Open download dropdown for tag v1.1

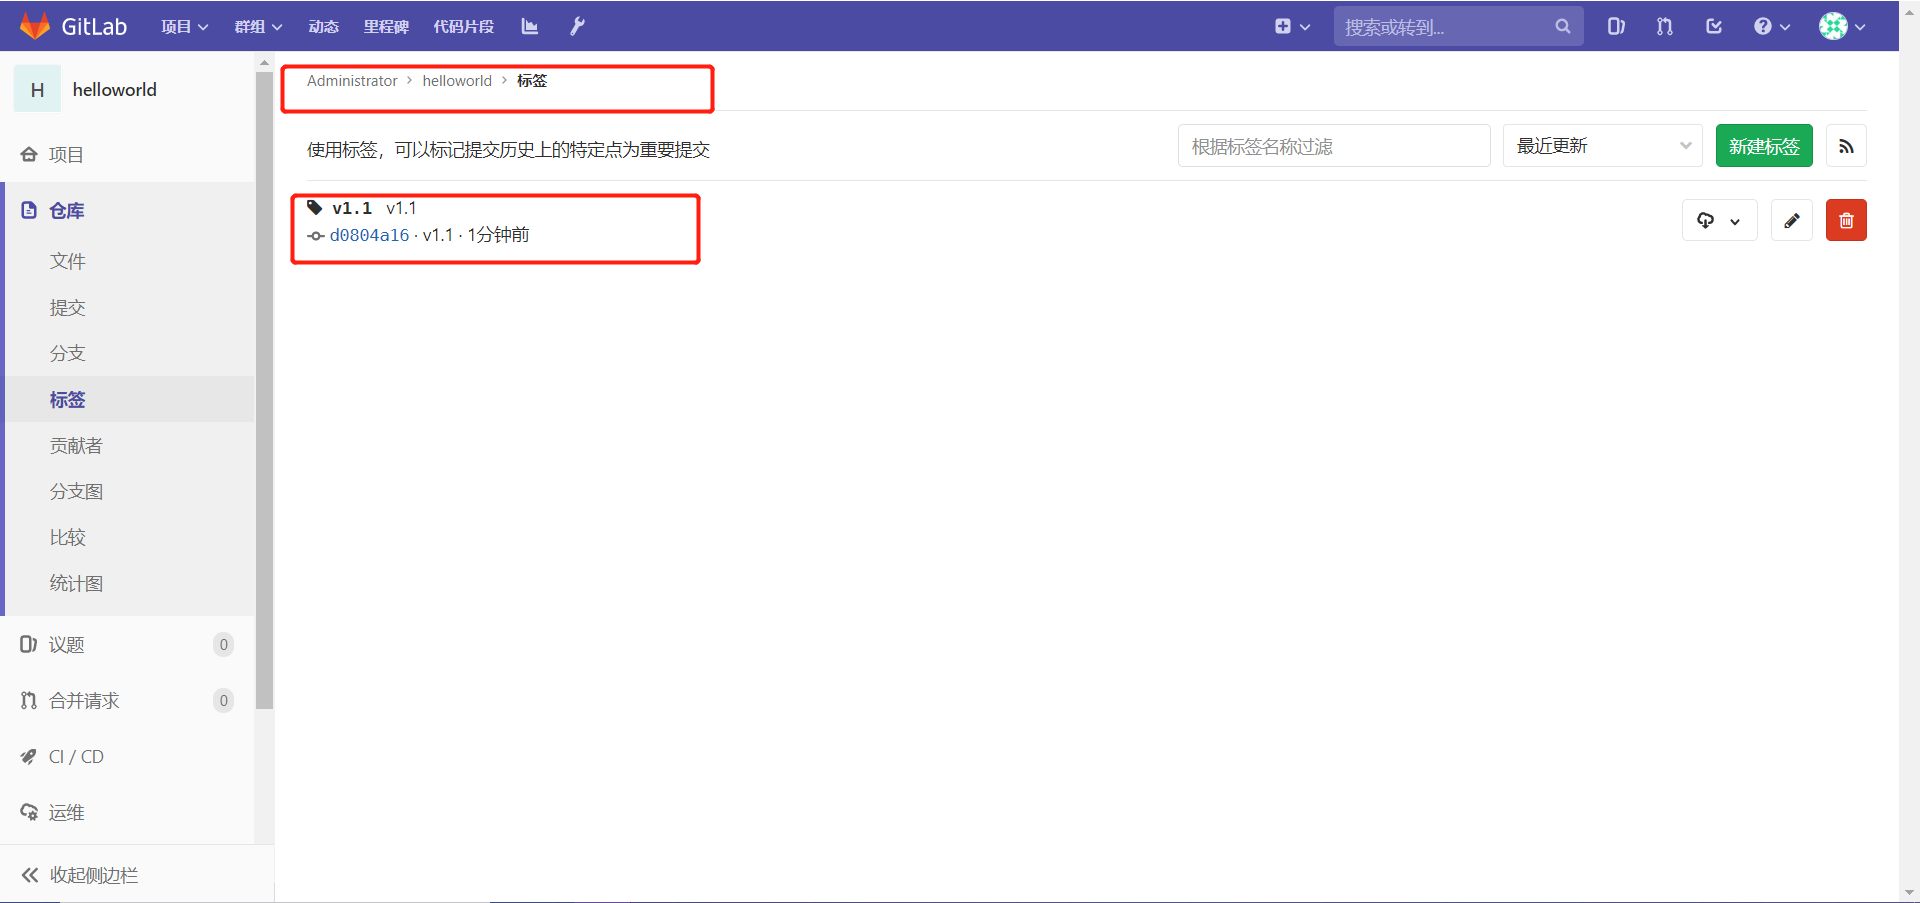1719,220
